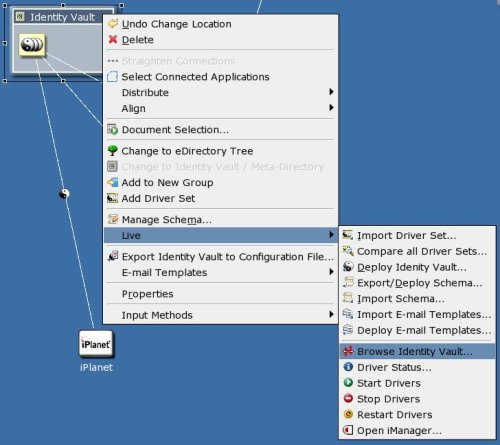Click the Import Schema icon
This screenshot has width=500, height=445.
point(348,298)
